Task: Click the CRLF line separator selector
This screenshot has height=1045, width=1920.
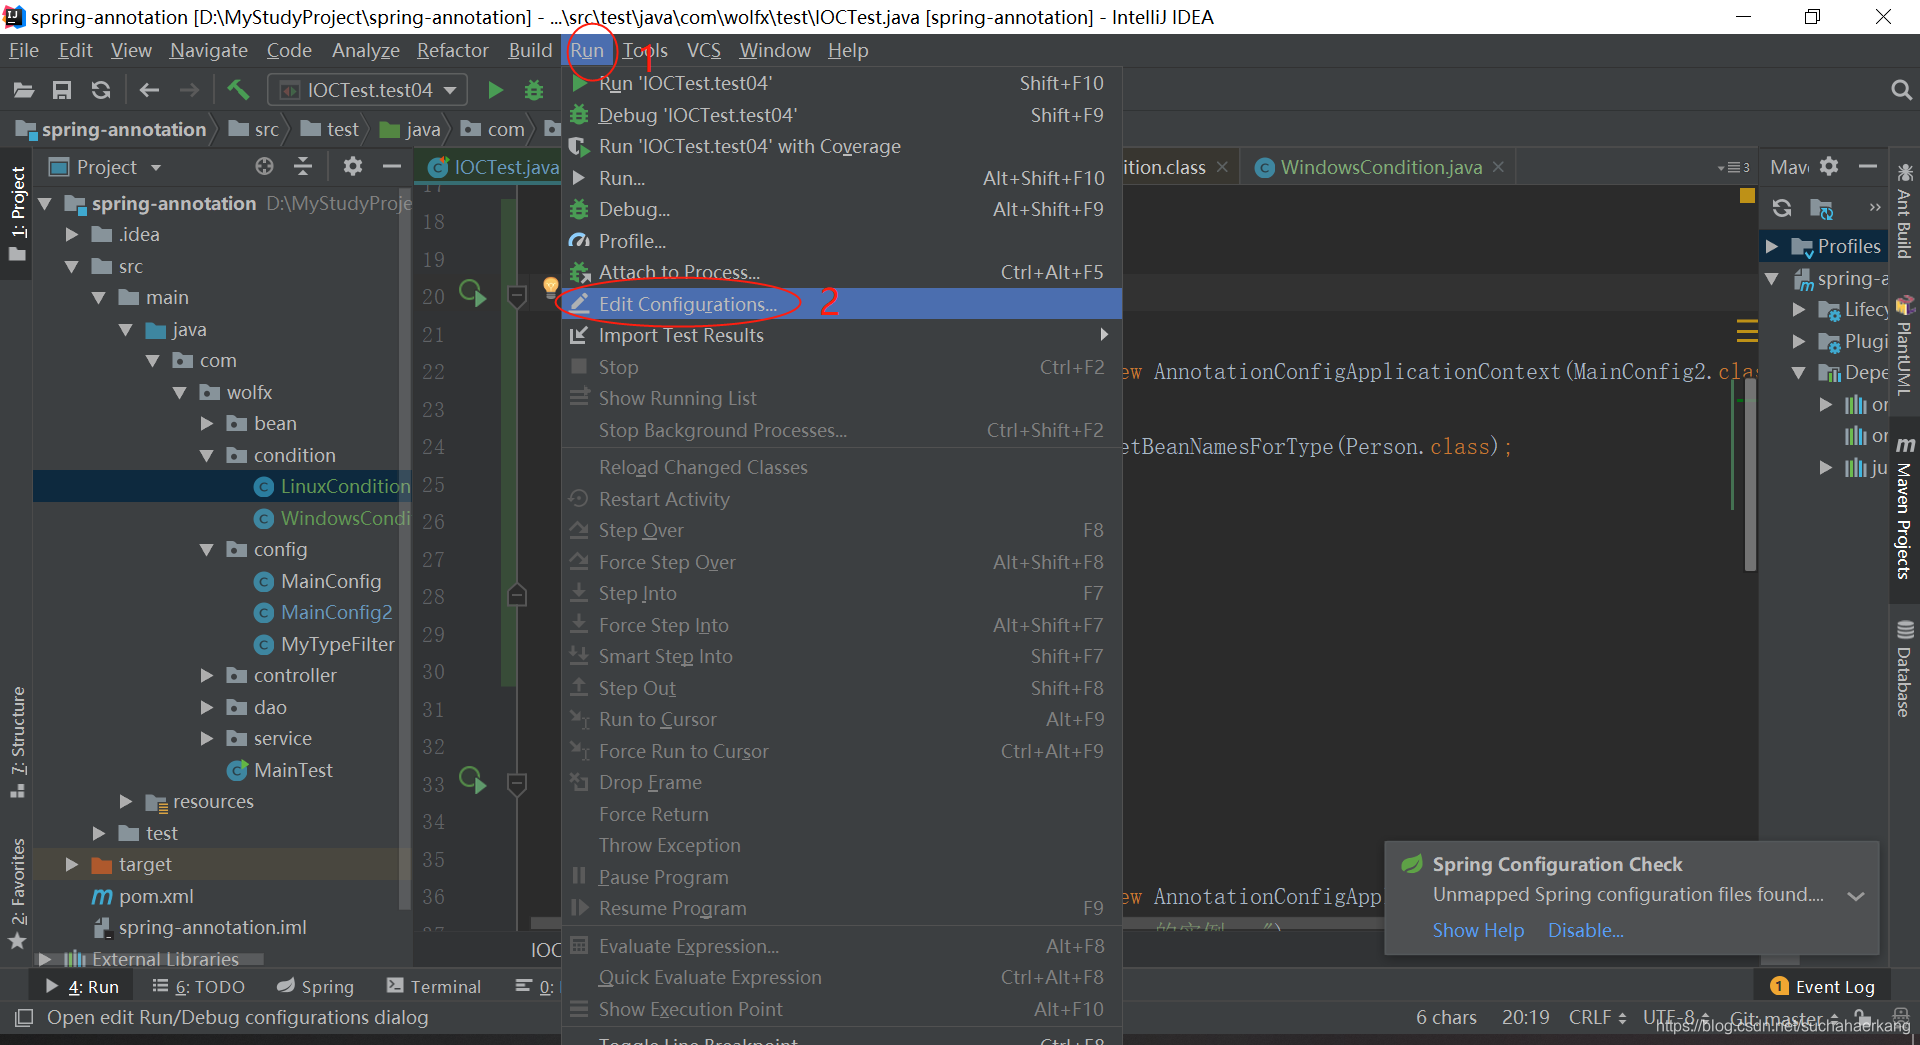Action: (x=1597, y=1017)
